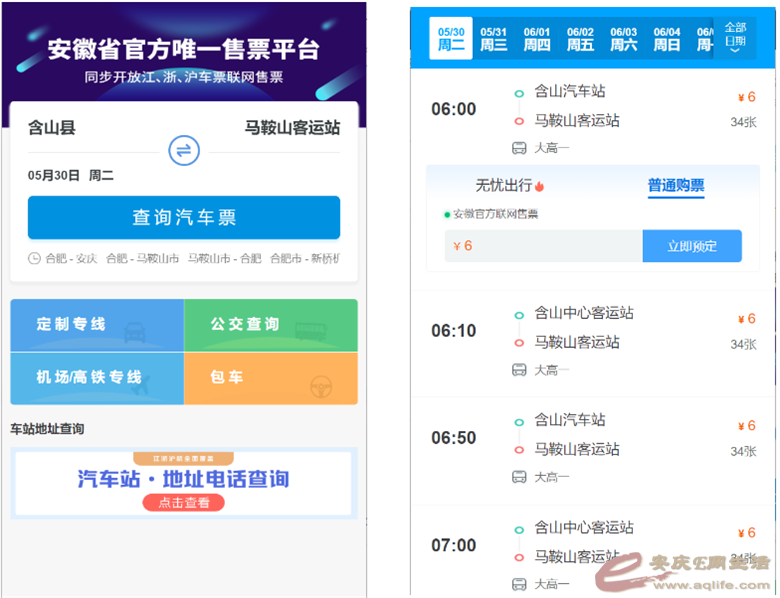Screen dimensions: 780x598
Task: Select the 05/31 周三 date tab
Action: [494, 39]
